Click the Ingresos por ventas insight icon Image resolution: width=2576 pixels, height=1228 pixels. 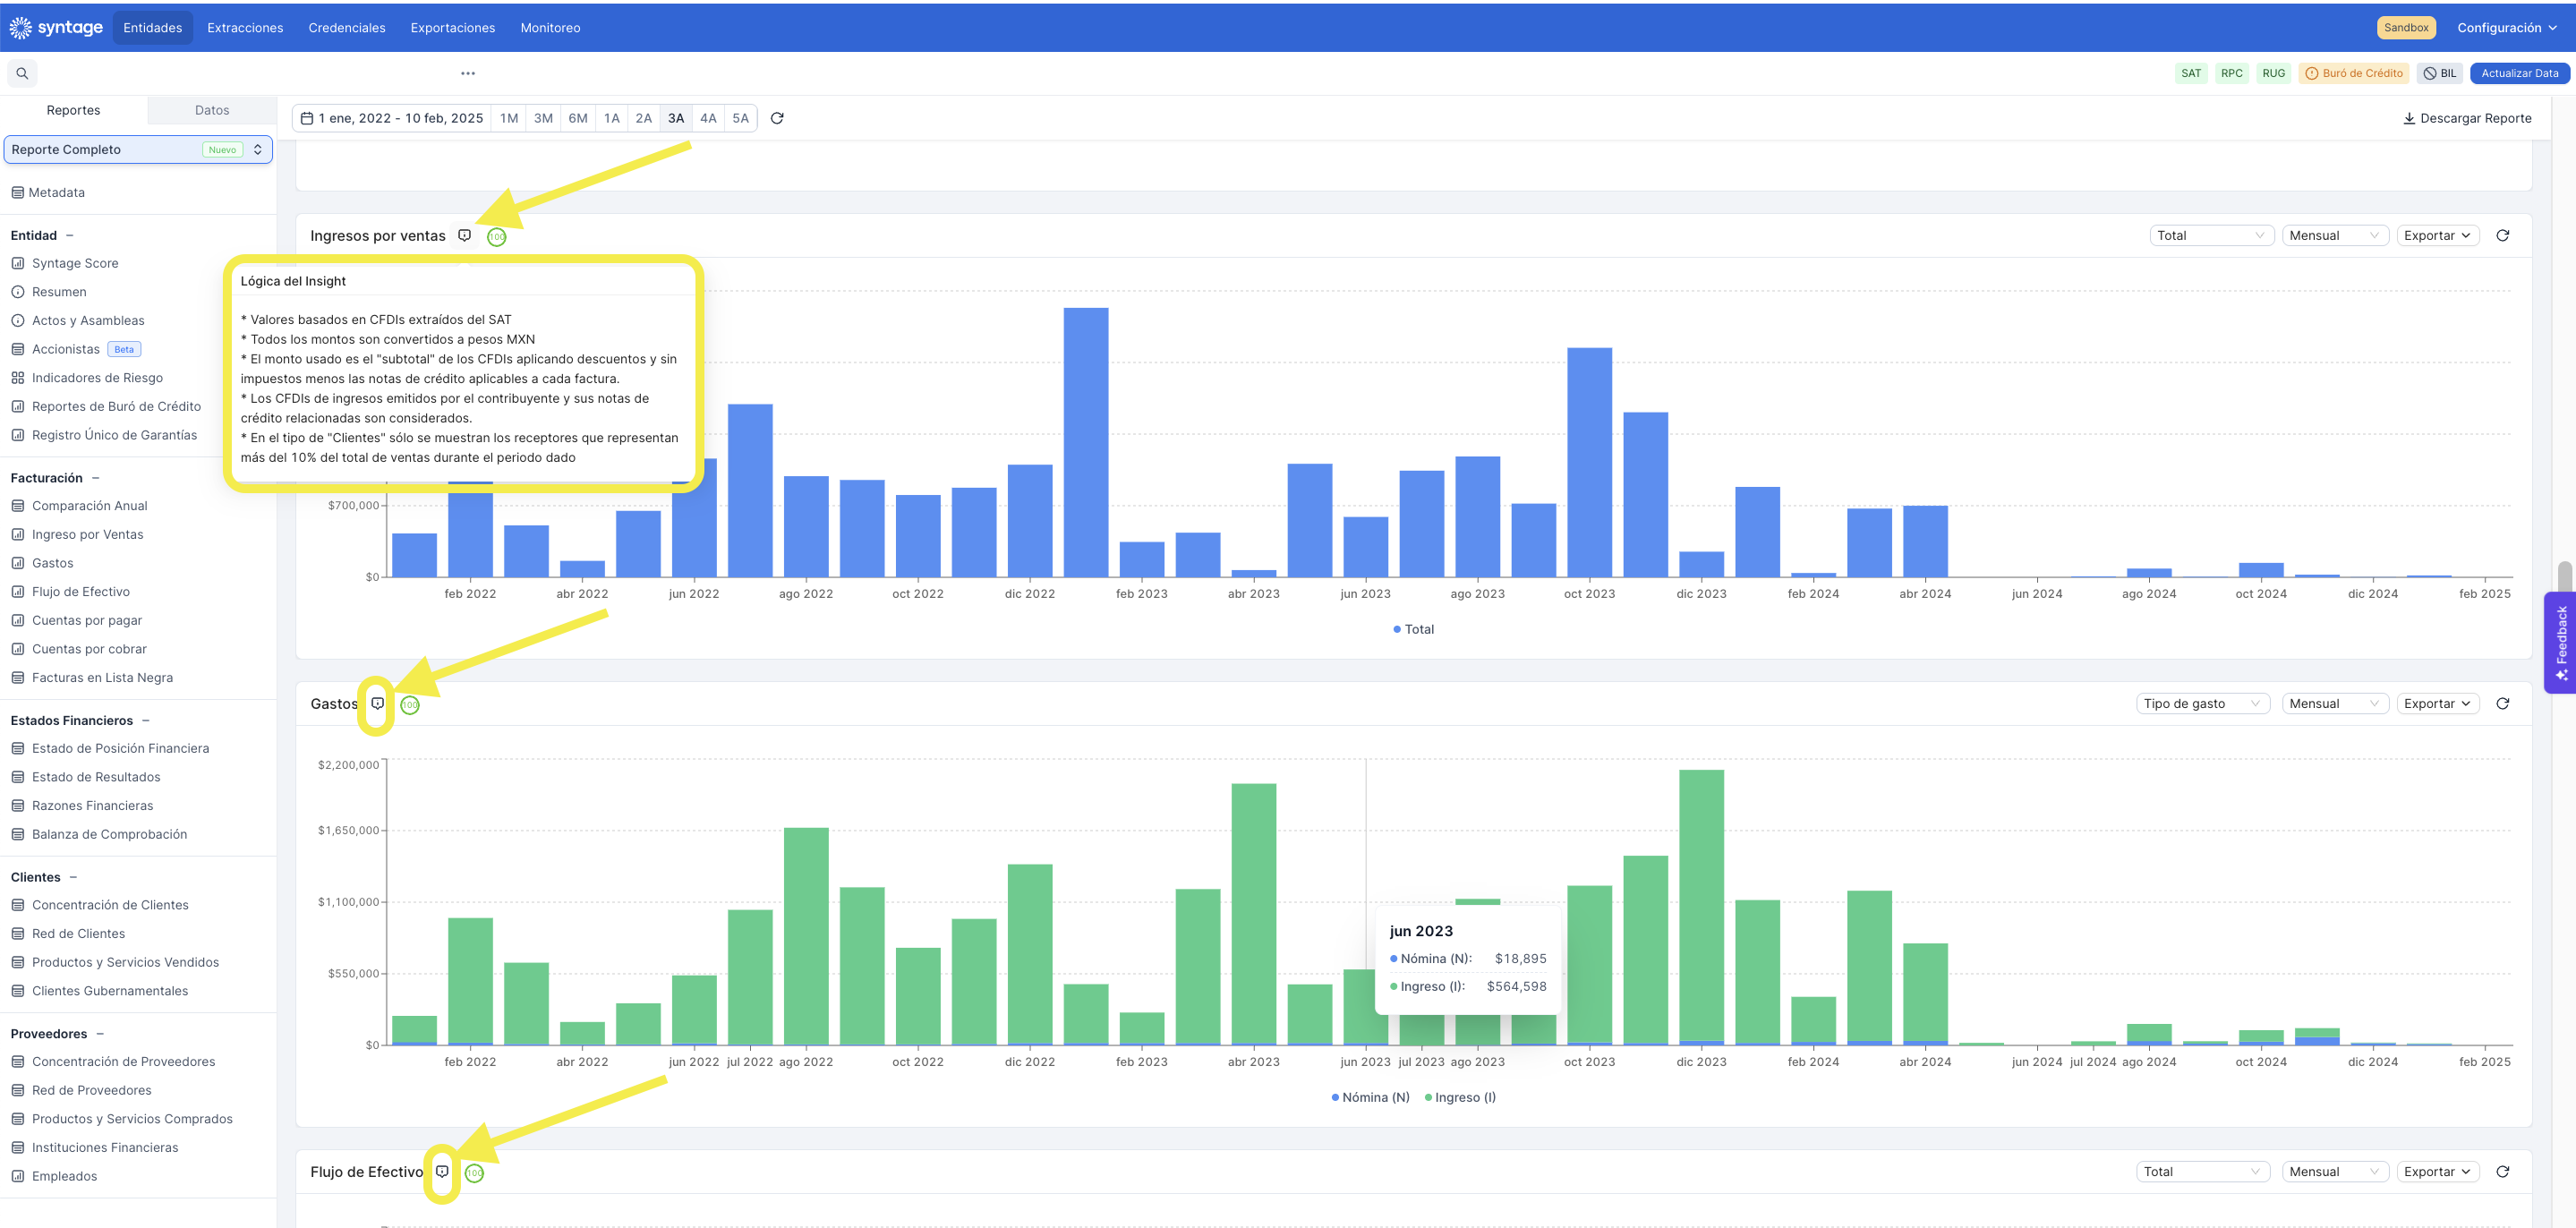465,235
